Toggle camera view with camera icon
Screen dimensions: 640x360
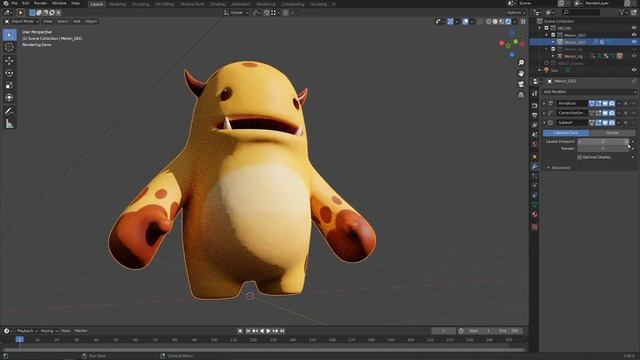[521, 84]
